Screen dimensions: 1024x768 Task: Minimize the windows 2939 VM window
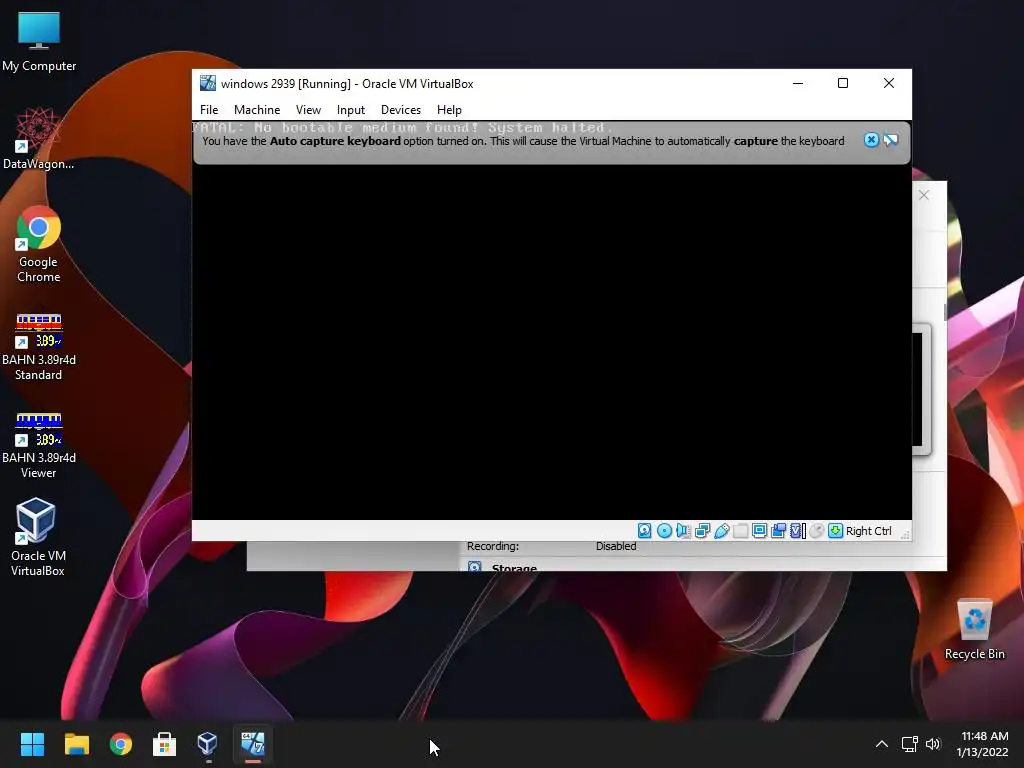pyautogui.click(x=798, y=83)
